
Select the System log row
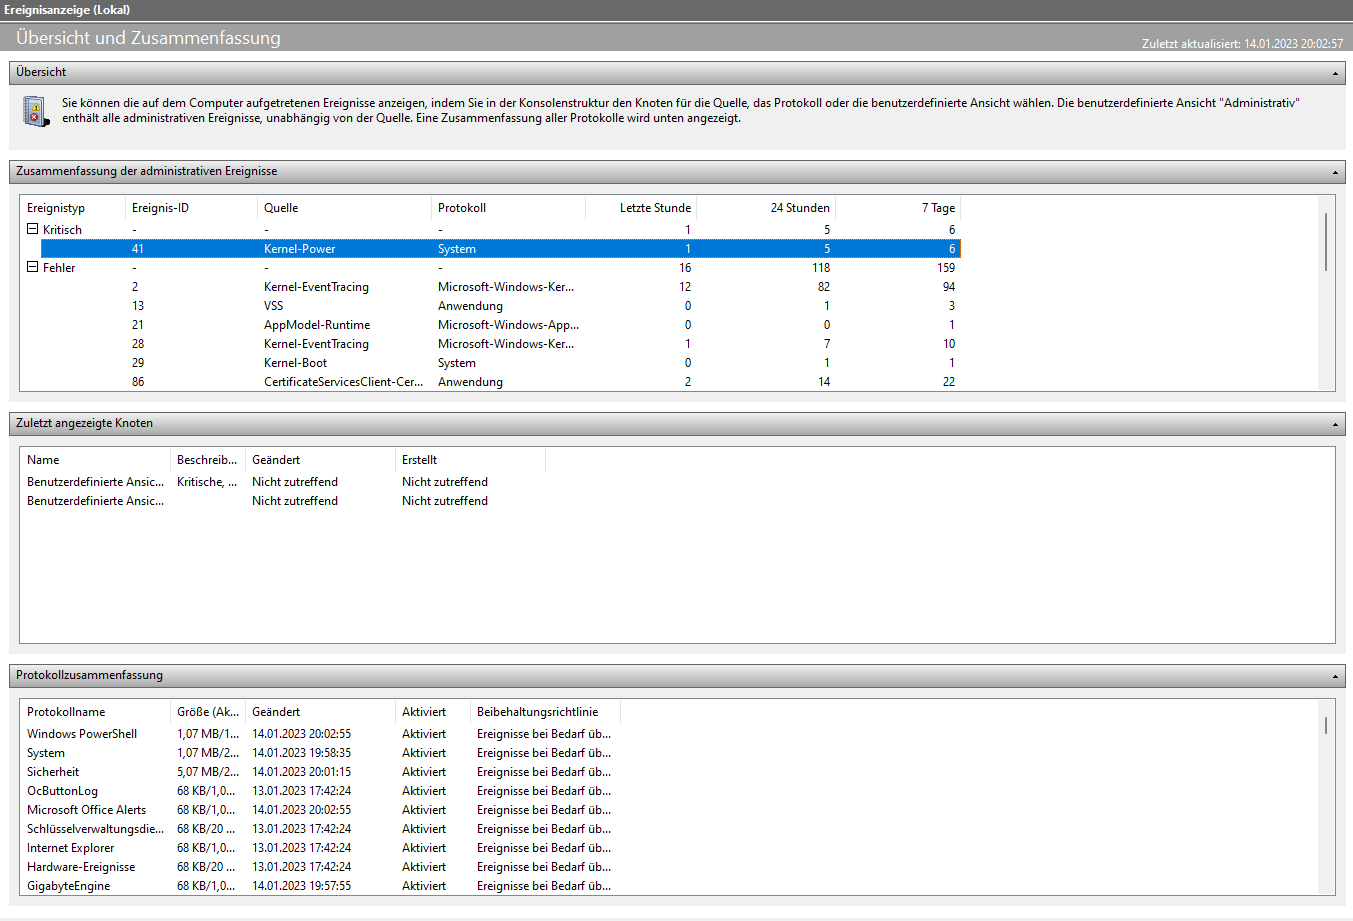pos(321,753)
